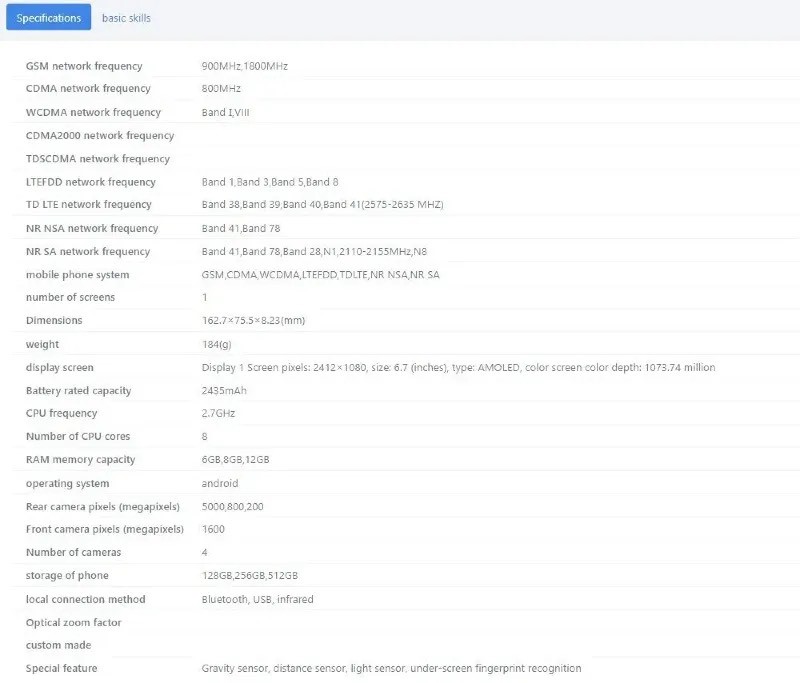Click the Battery rated capacity 2435mAh value
This screenshot has height=683, width=800.
pos(223,391)
